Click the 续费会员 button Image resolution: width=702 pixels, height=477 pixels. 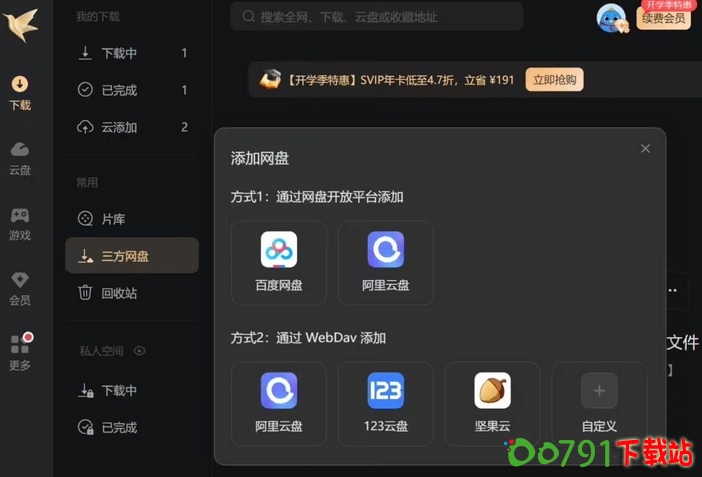pyautogui.click(x=663, y=18)
